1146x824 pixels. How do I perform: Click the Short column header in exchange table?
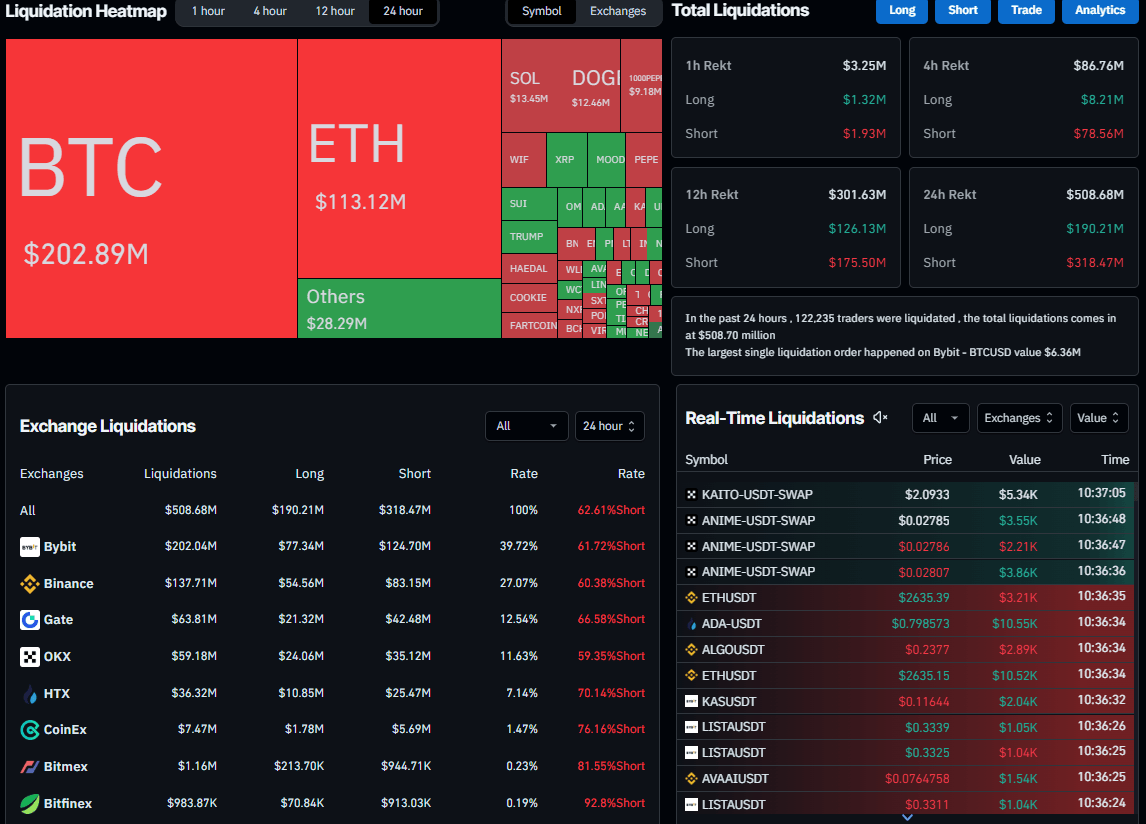(x=414, y=474)
